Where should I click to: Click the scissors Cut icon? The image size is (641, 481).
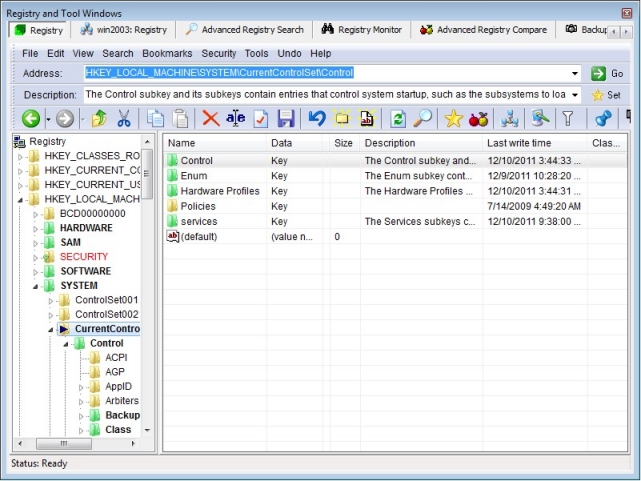124,119
